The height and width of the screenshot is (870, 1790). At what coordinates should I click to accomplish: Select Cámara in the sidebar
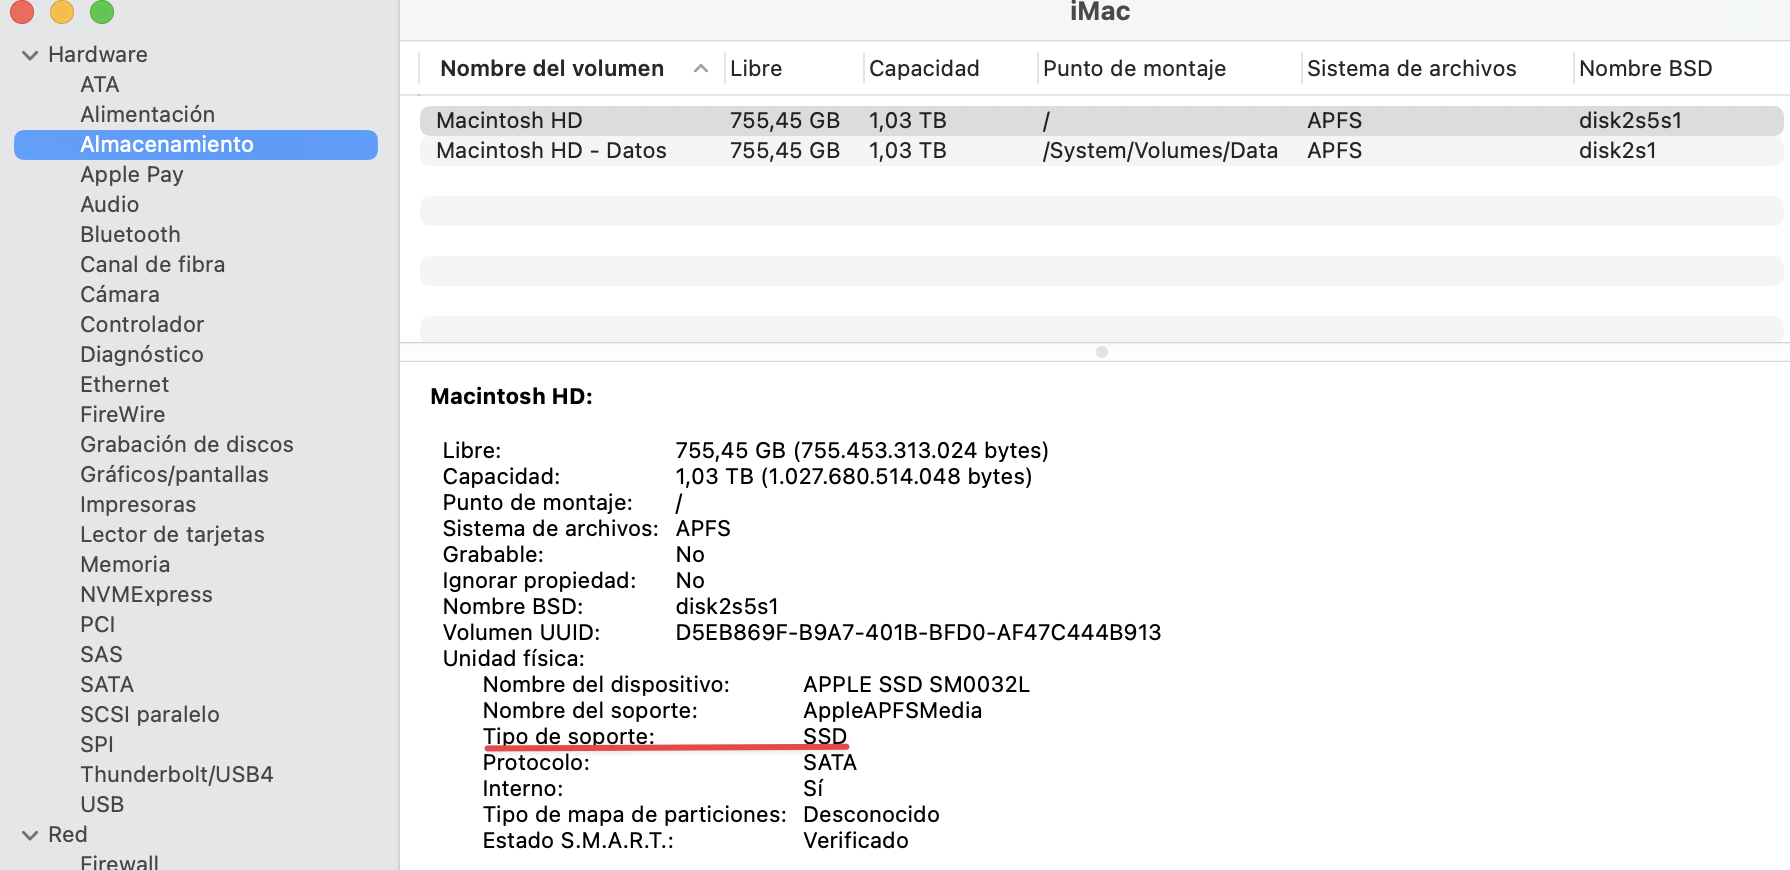coord(120,295)
